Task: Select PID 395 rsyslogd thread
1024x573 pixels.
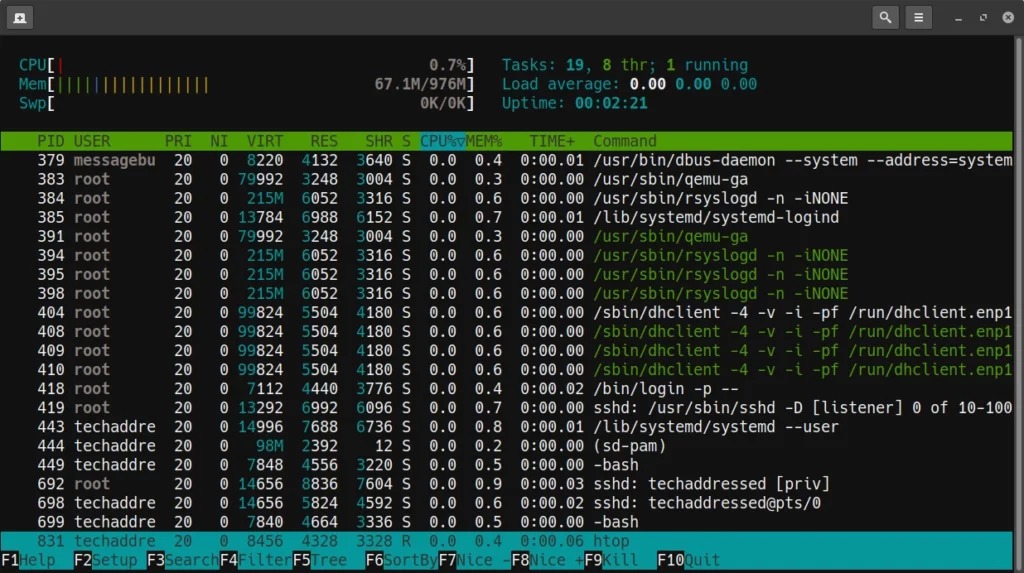Action: [x=507, y=274]
